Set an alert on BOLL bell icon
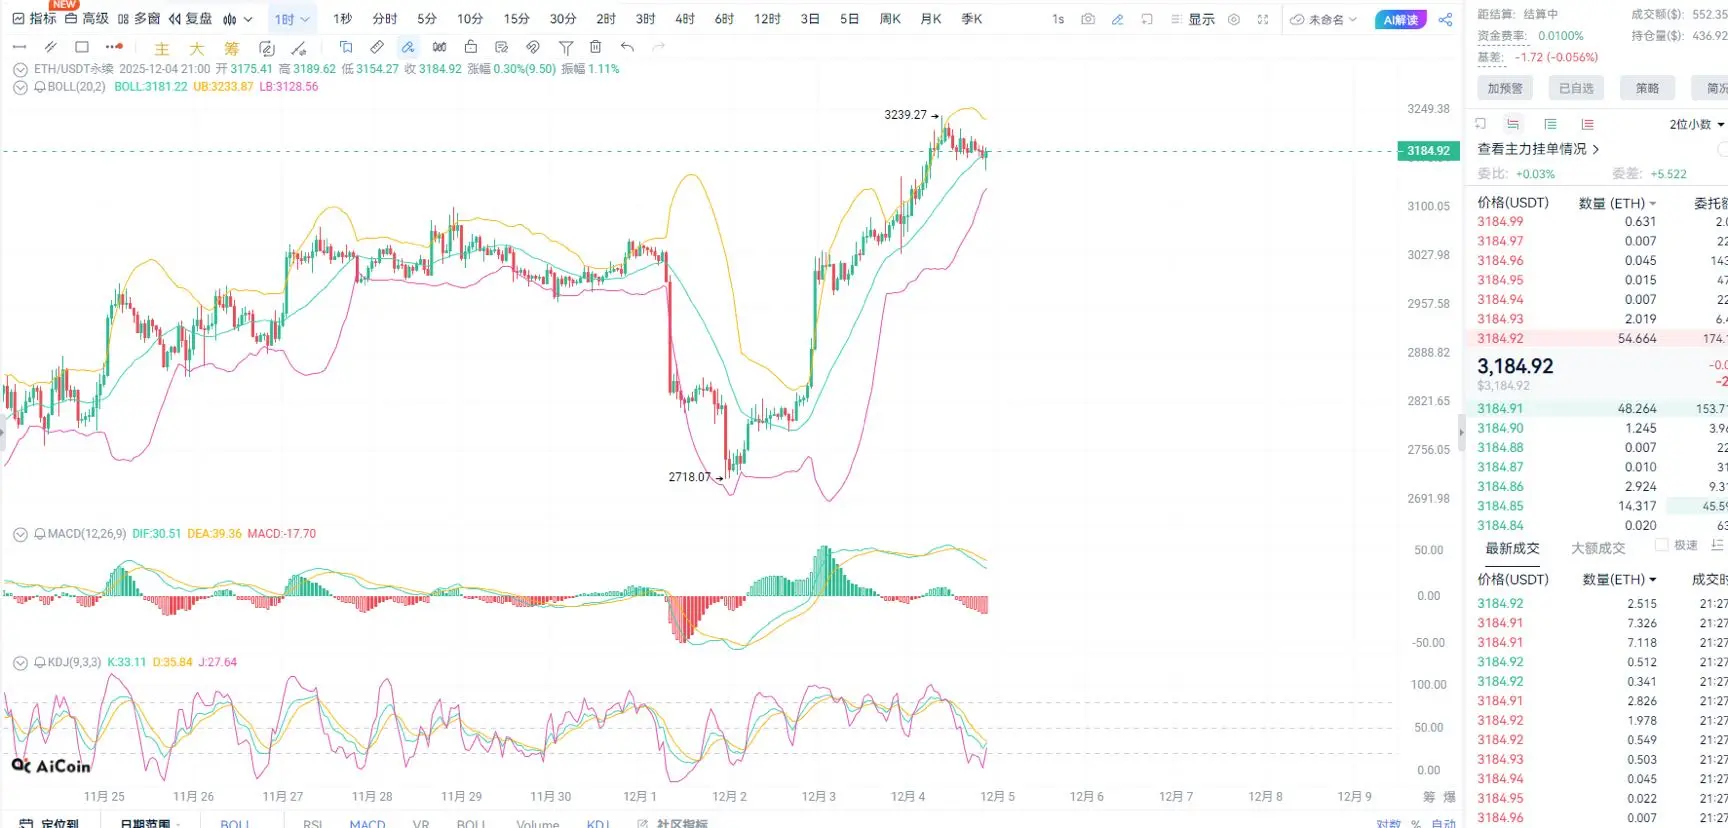The height and width of the screenshot is (828, 1728). [40, 87]
